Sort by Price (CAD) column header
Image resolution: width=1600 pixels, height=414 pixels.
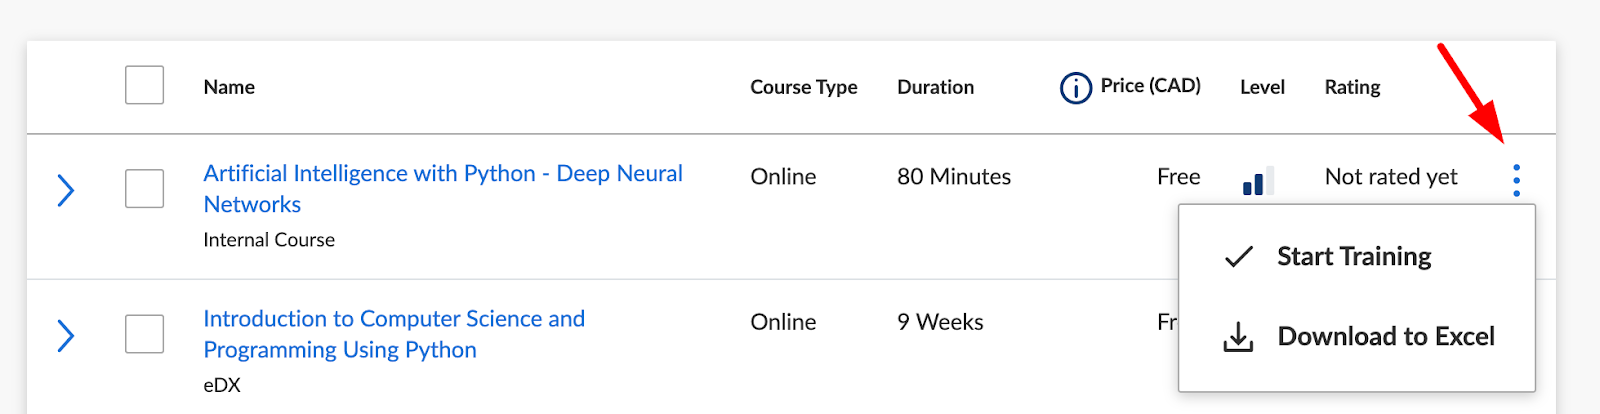tap(1150, 86)
